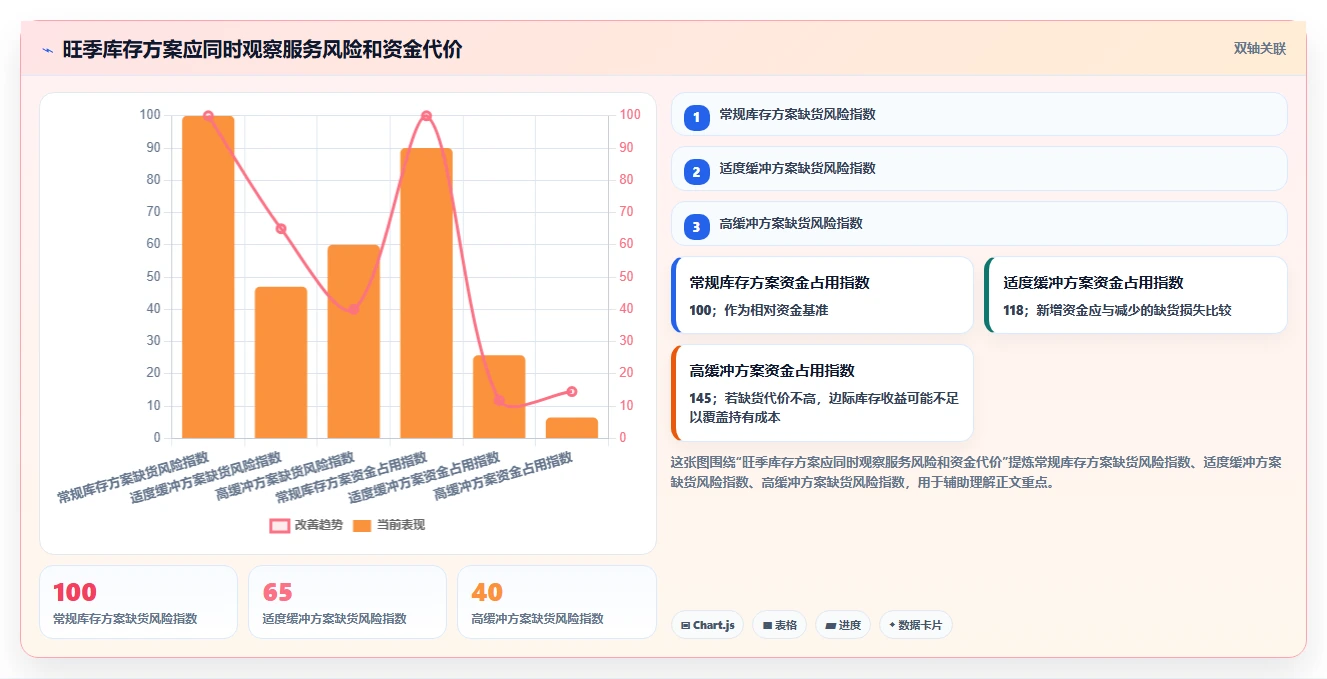
Task: Click the line point at 65
Action: point(281,229)
